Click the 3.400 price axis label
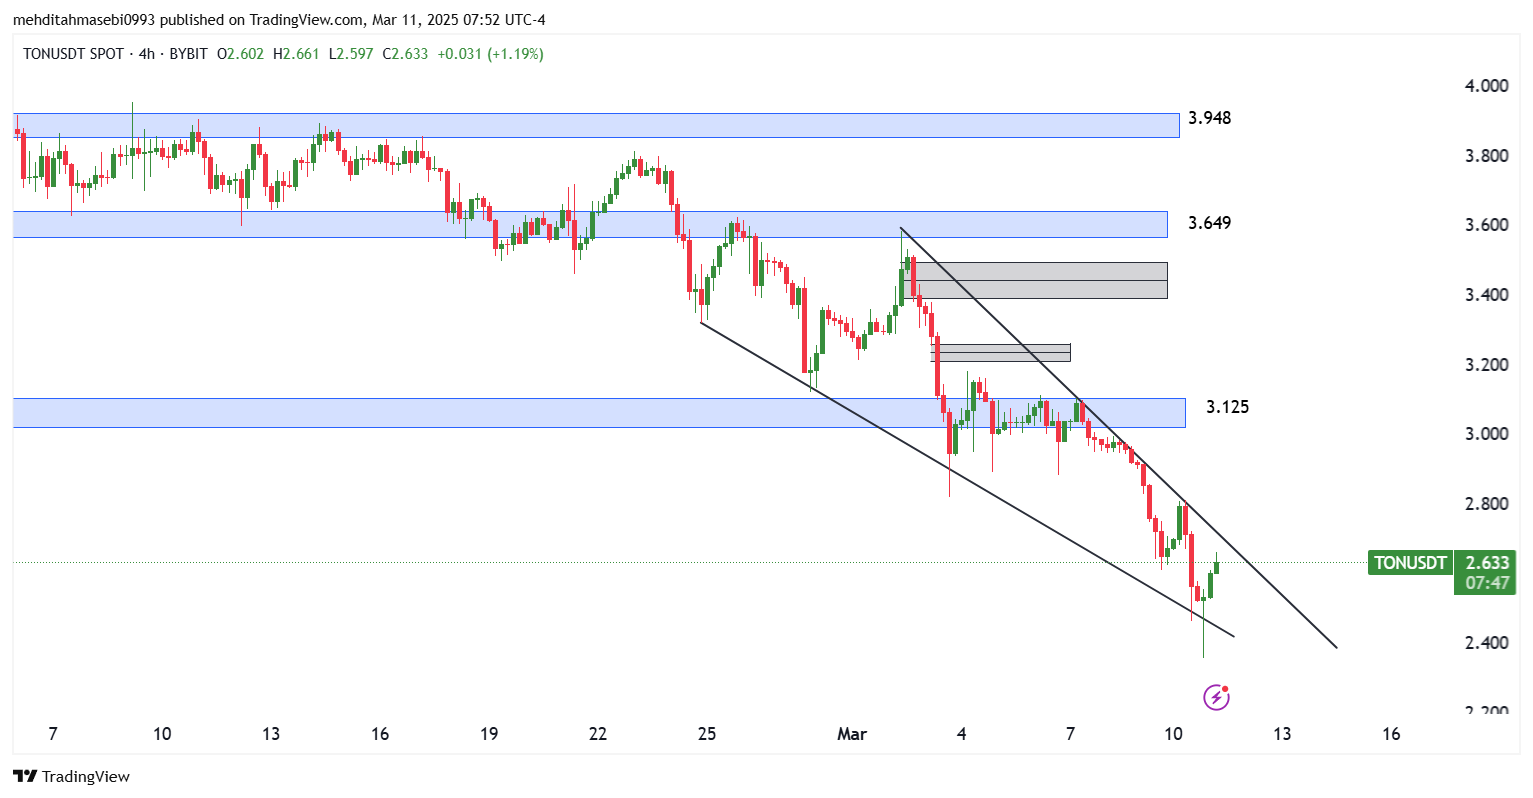Image resolution: width=1533 pixels, height=798 pixels. 1487,295
